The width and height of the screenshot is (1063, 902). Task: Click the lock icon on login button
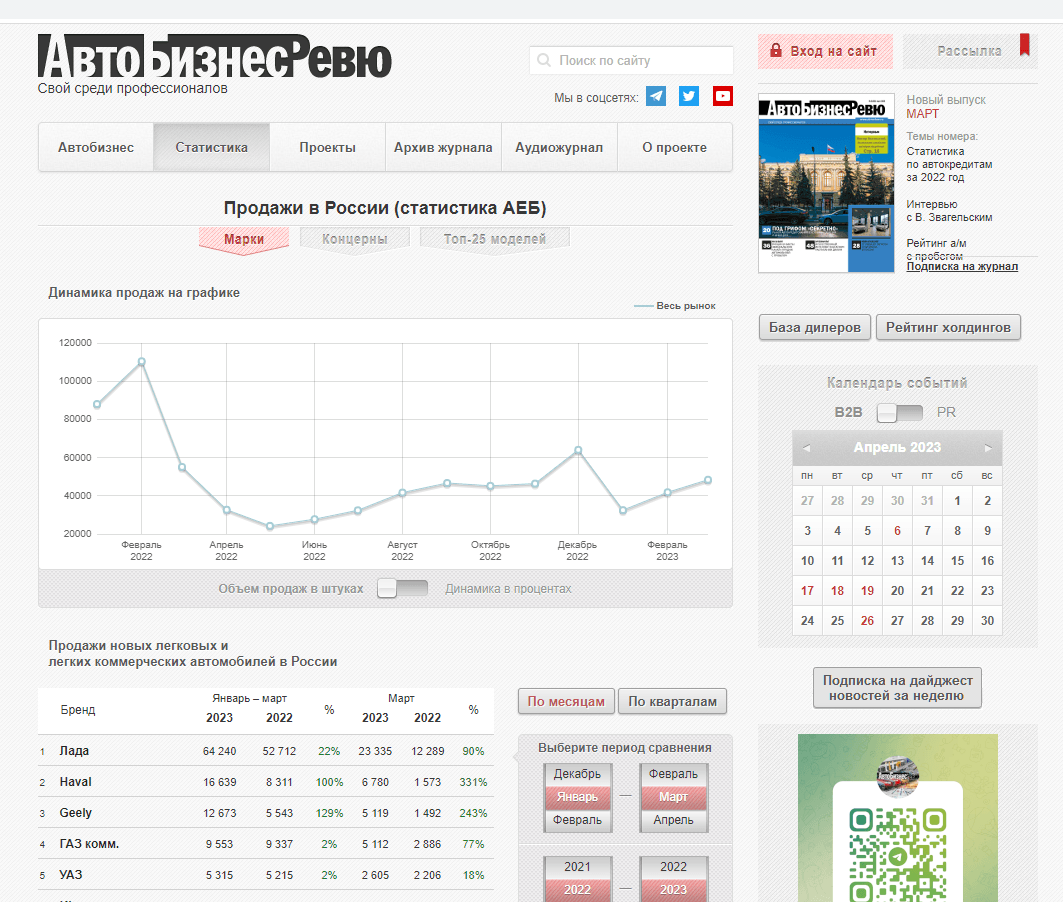point(776,51)
